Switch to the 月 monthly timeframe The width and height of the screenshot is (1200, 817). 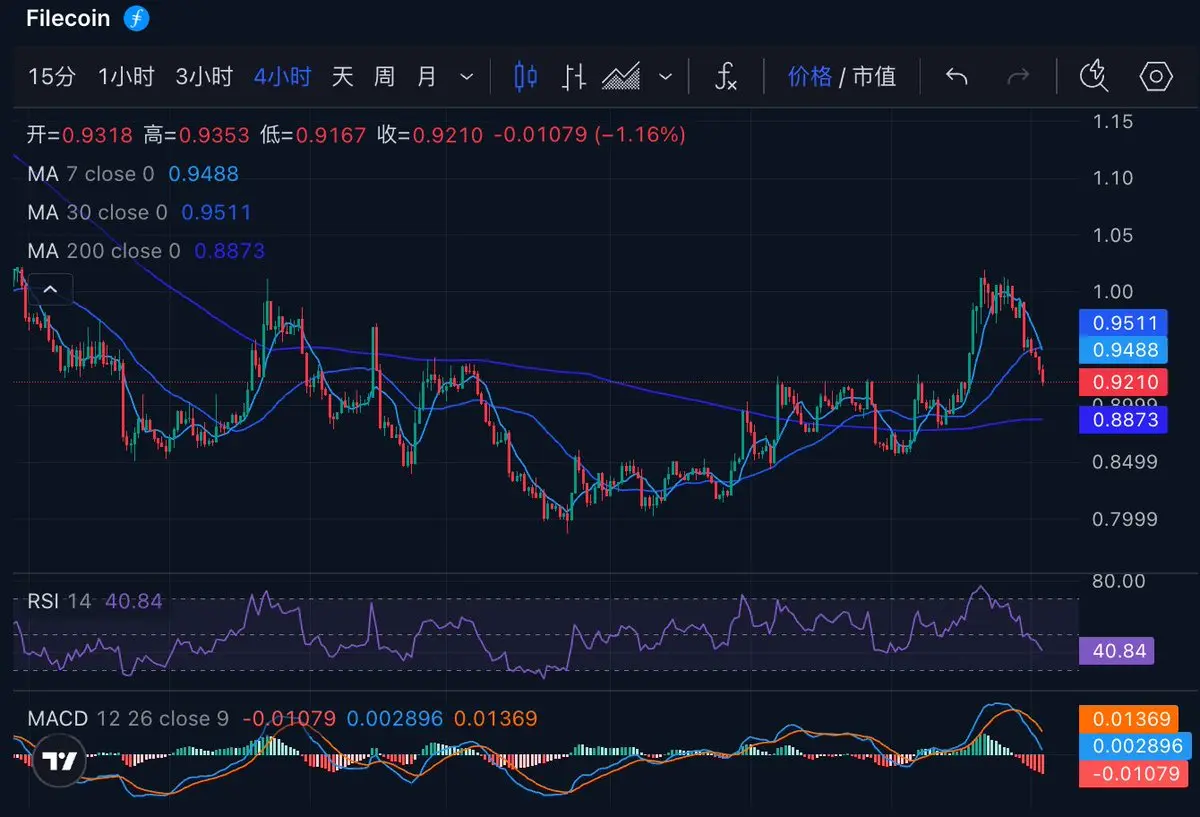tap(427, 77)
